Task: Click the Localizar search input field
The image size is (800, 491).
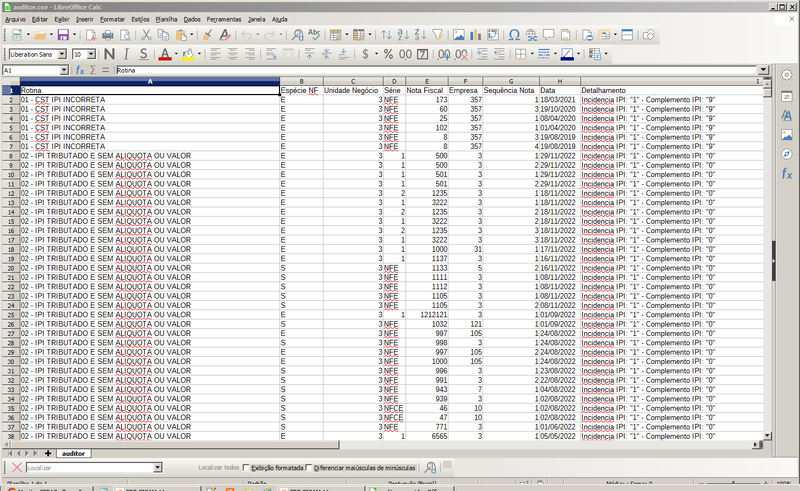Action: pyautogui.click(x=90, y=468)
